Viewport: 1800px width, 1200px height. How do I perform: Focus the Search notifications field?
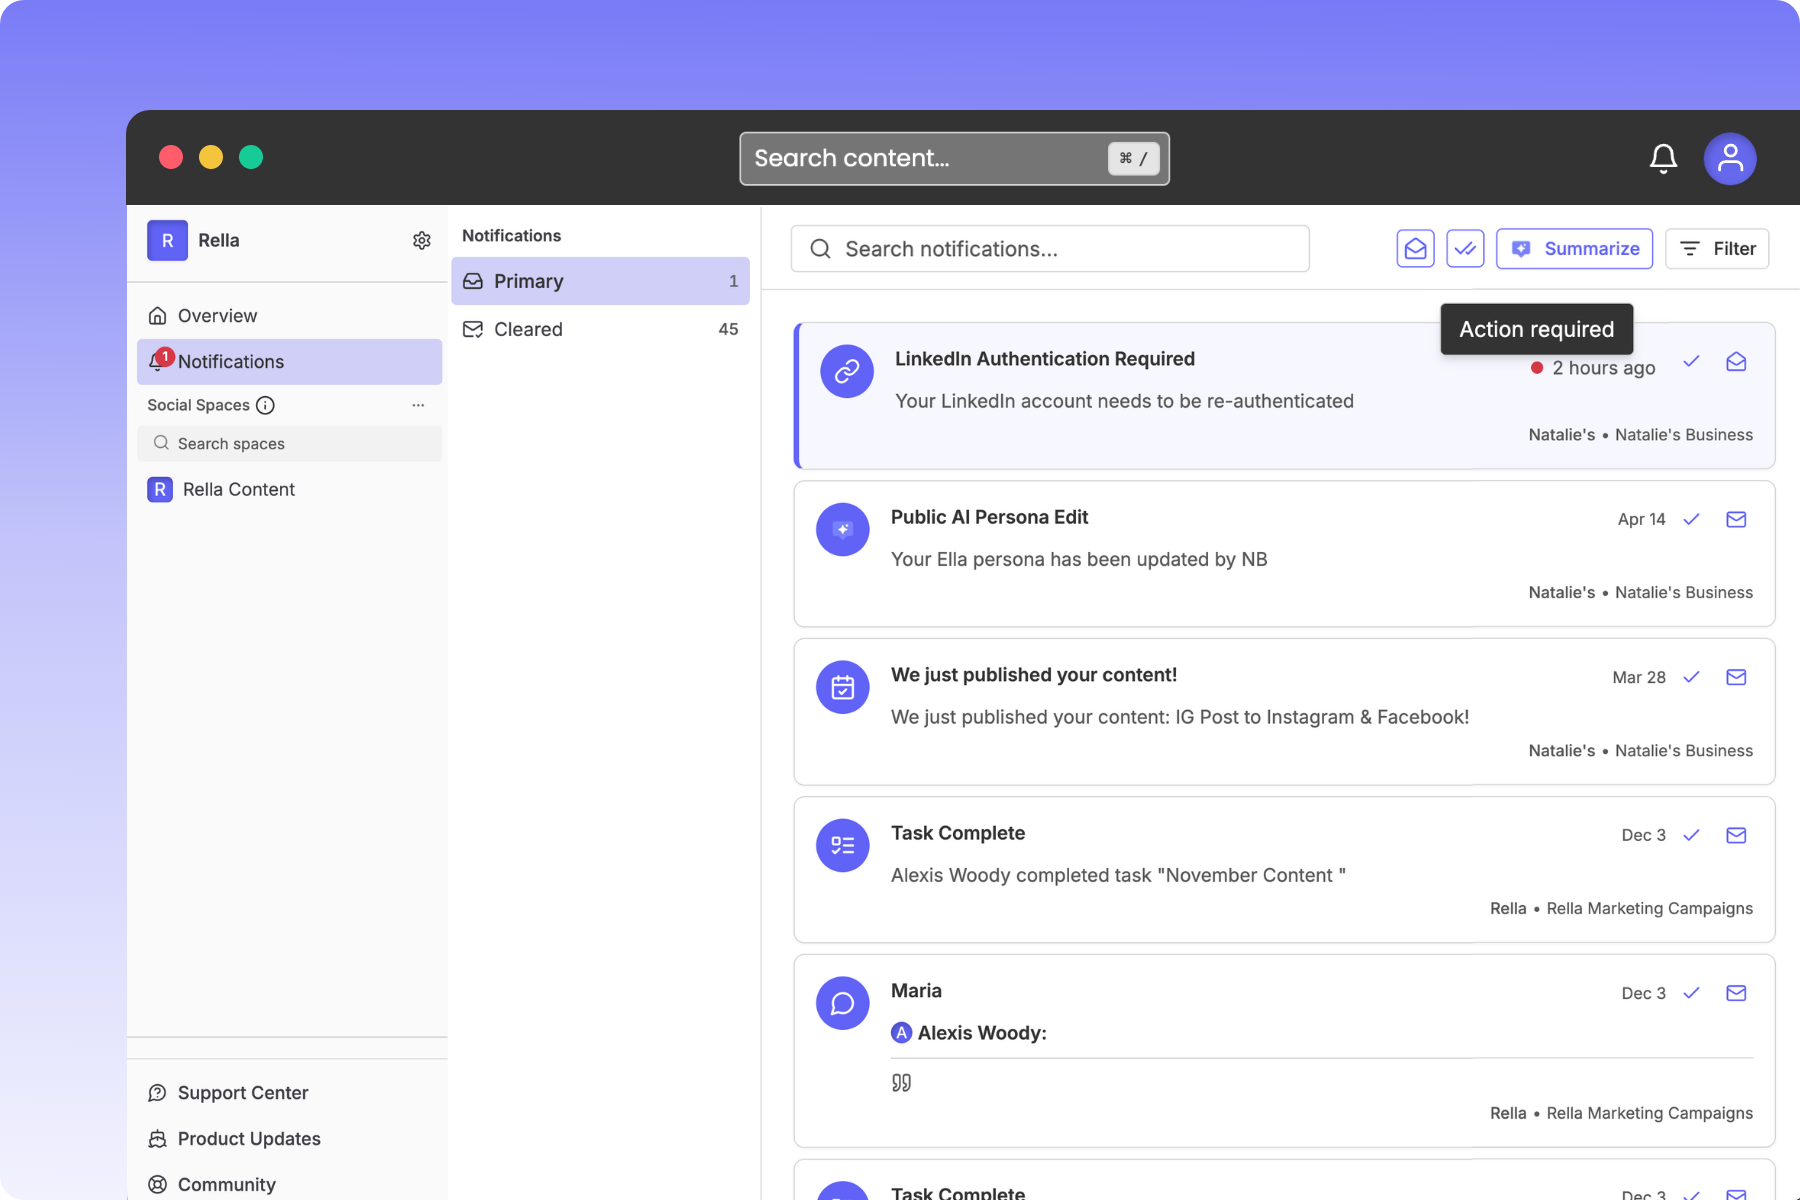[x=1050, y=249]
